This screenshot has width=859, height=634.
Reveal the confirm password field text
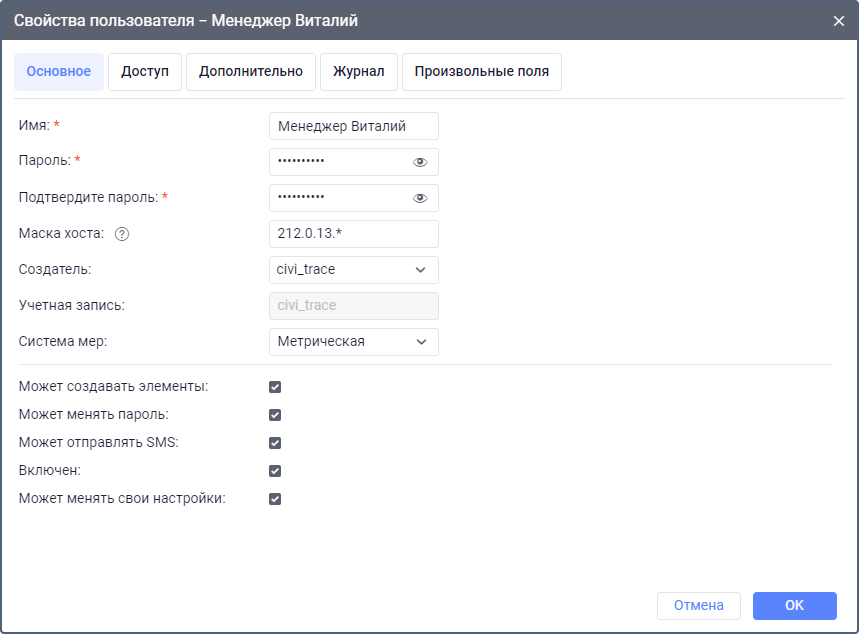click(x=420, y=198)
